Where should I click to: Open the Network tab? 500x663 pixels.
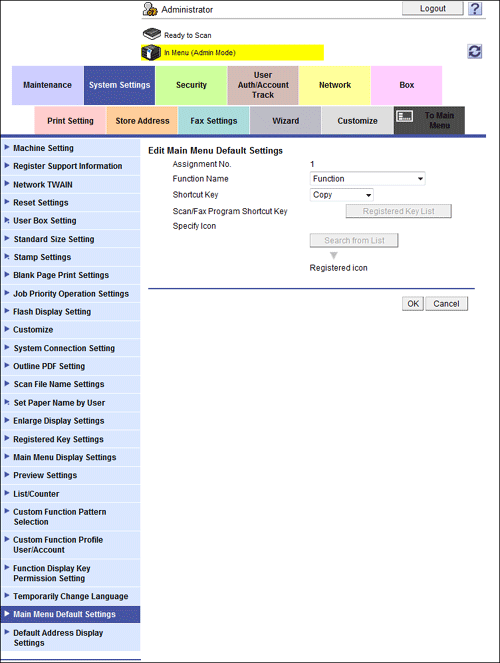click(335, 85)
